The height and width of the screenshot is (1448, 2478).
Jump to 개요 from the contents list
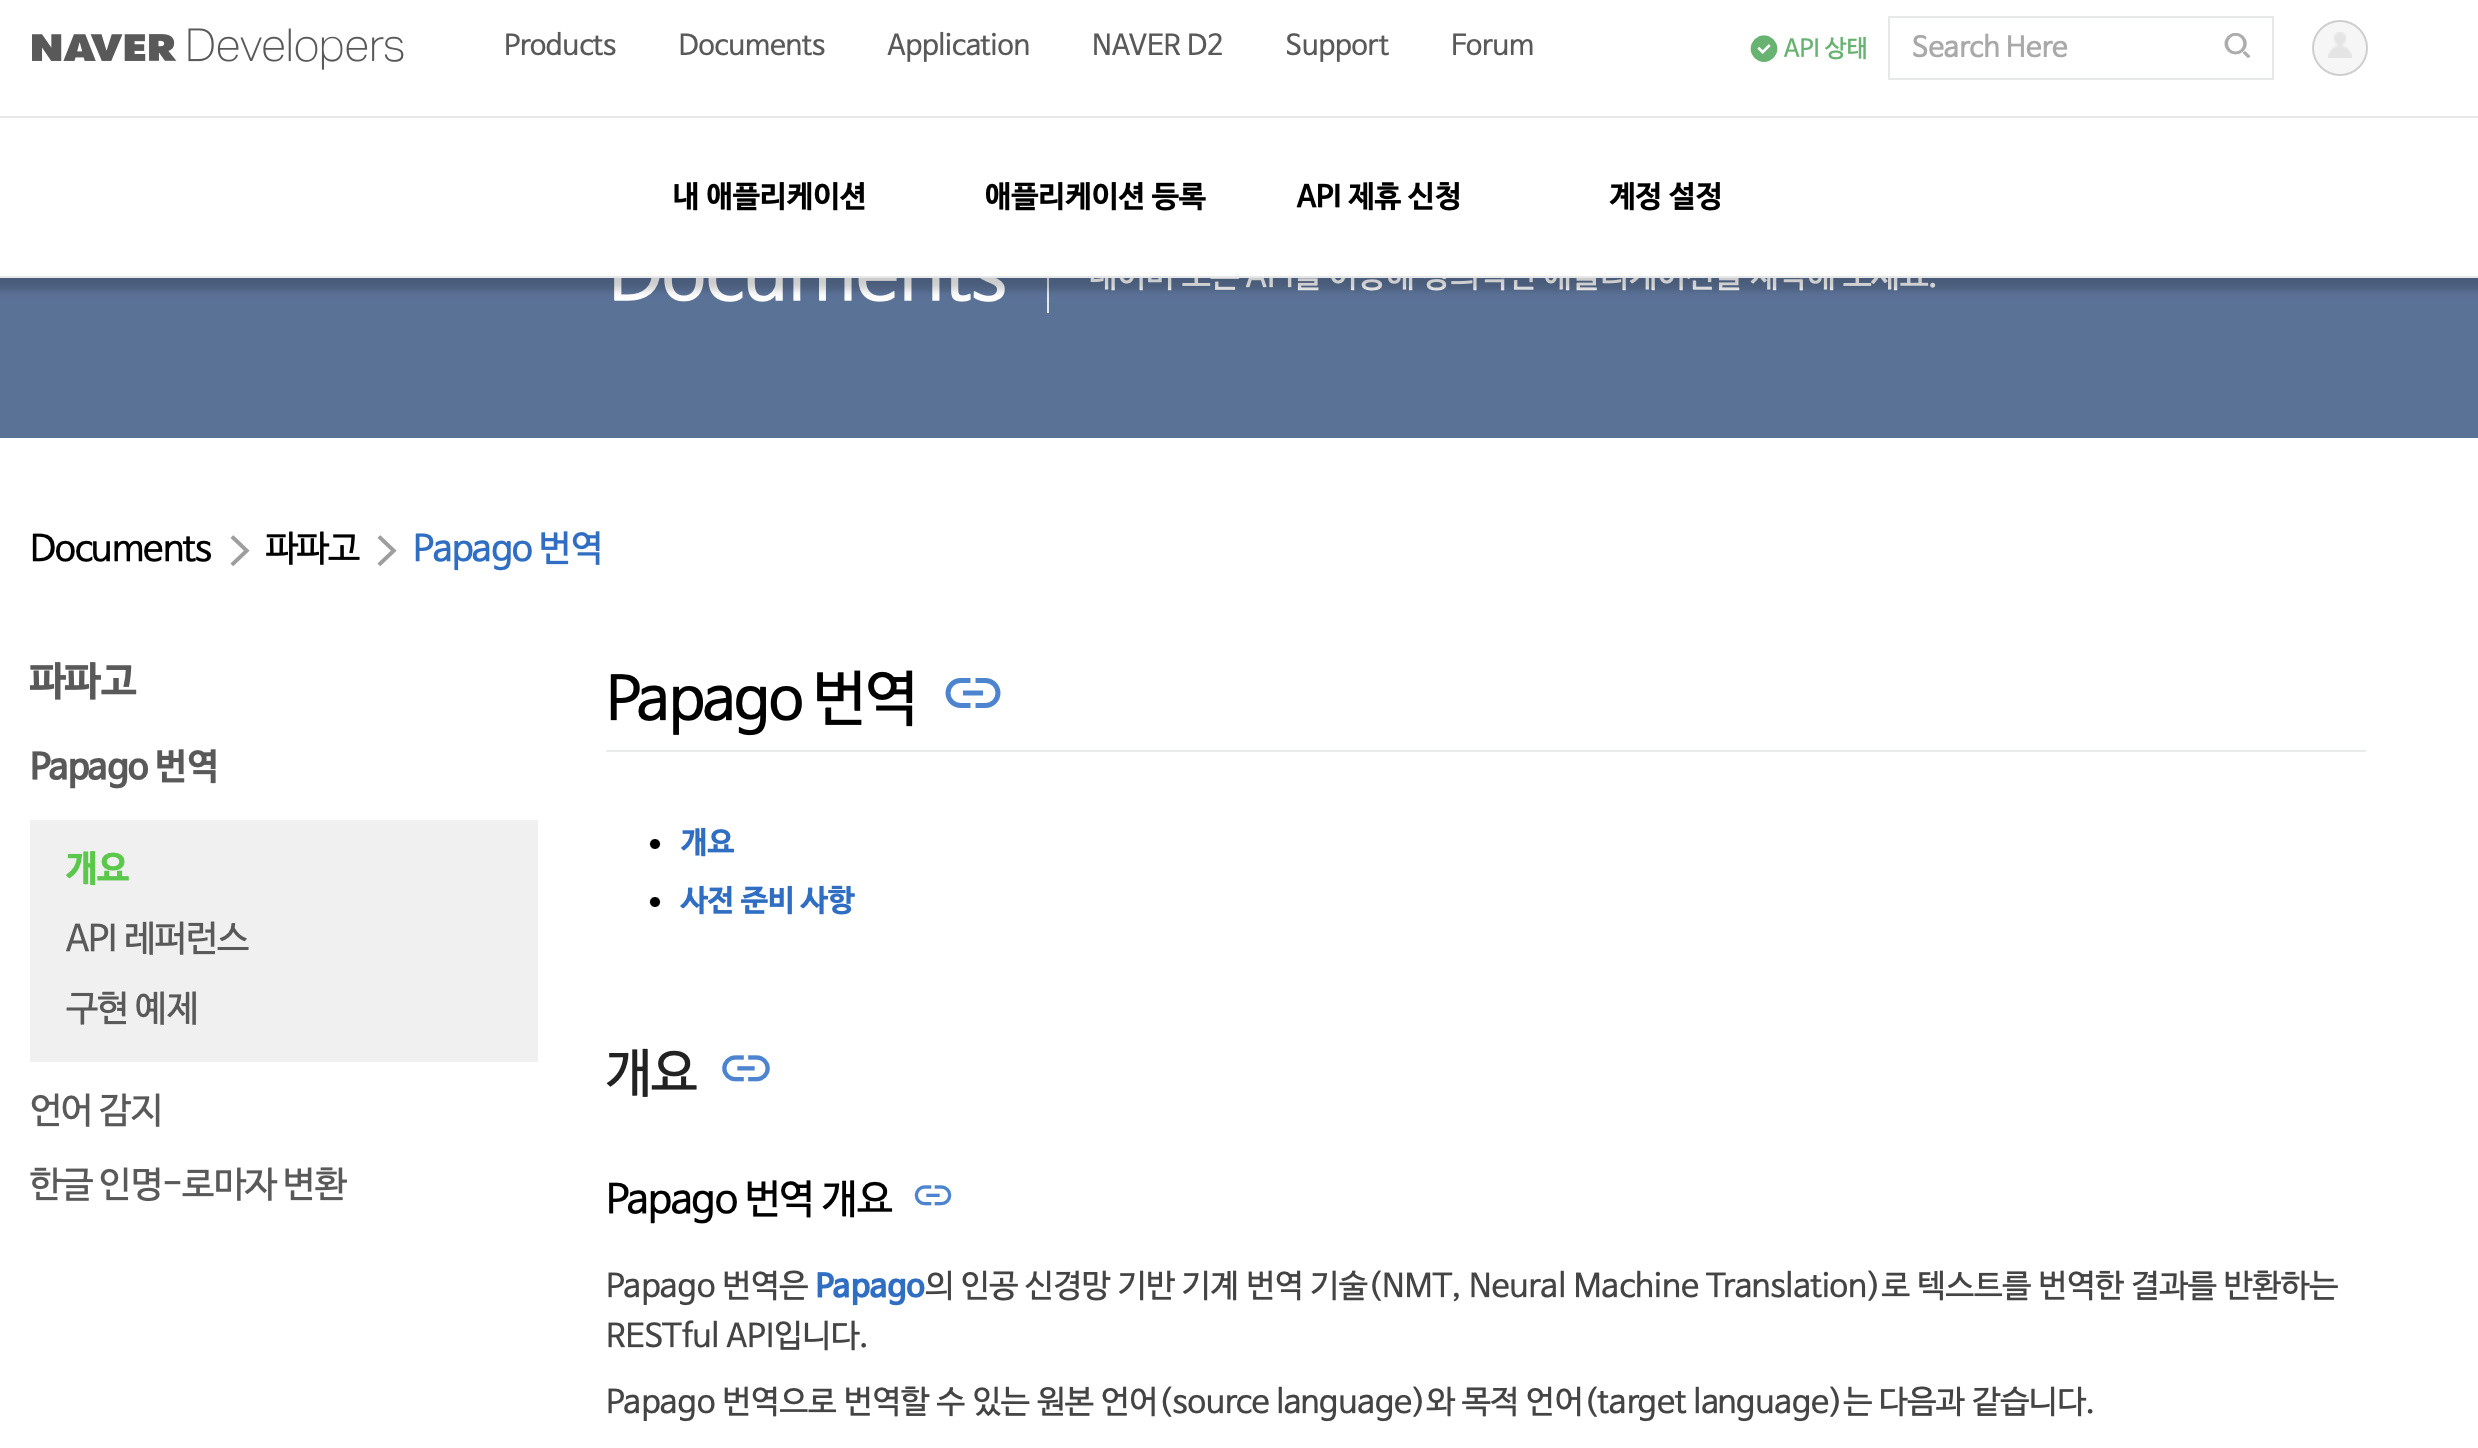click(x=707, y=842)
